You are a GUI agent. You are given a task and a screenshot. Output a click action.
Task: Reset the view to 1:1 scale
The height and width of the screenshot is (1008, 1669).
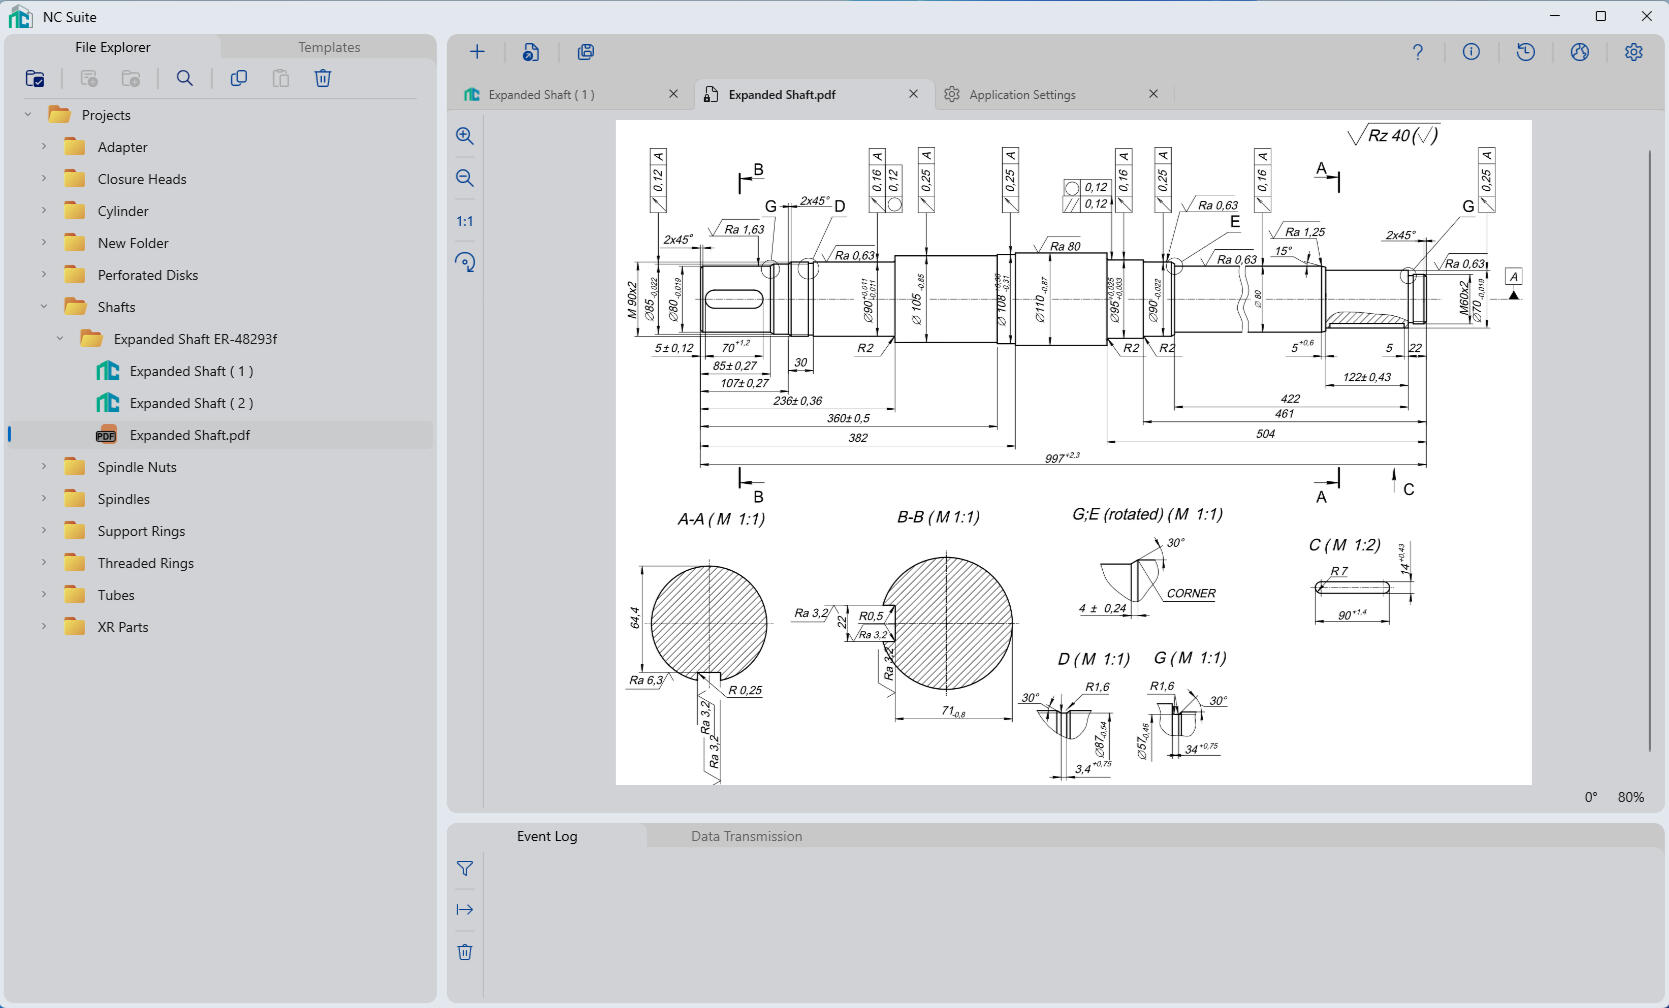coord(465,221)
